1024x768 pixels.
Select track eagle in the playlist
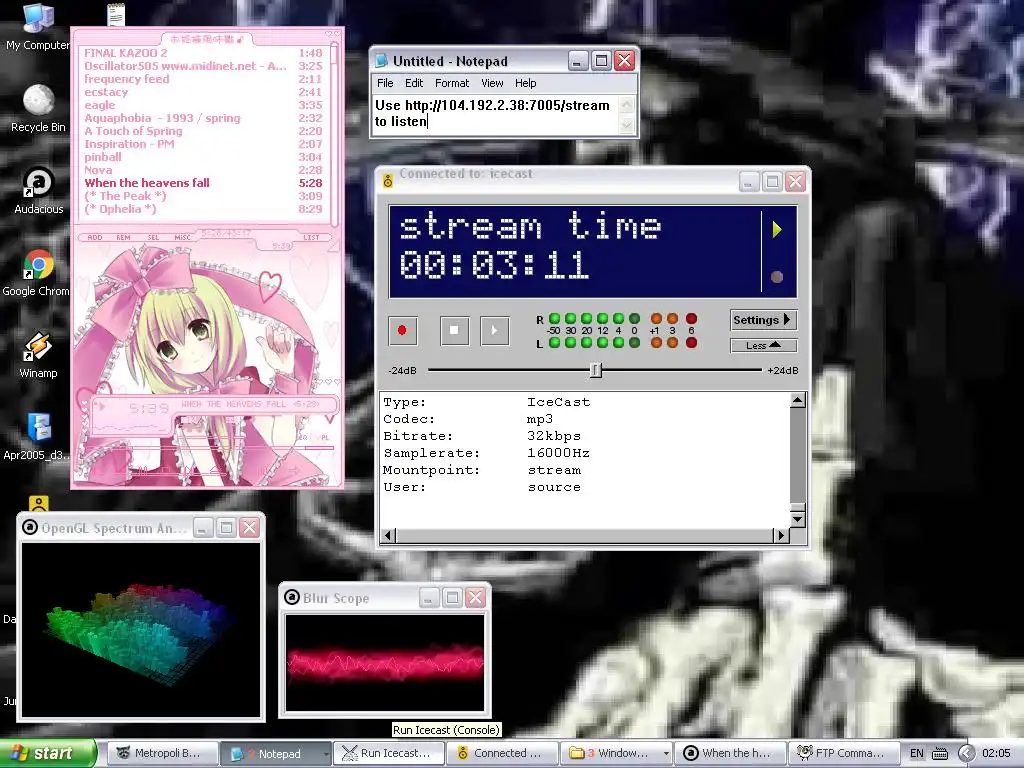pyautogui.click(x=203, y=105)
